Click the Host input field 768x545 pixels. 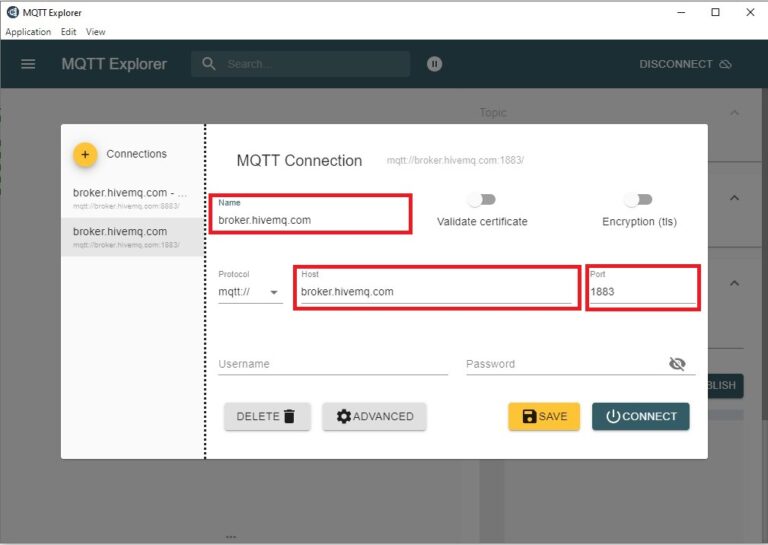point(435,292)
